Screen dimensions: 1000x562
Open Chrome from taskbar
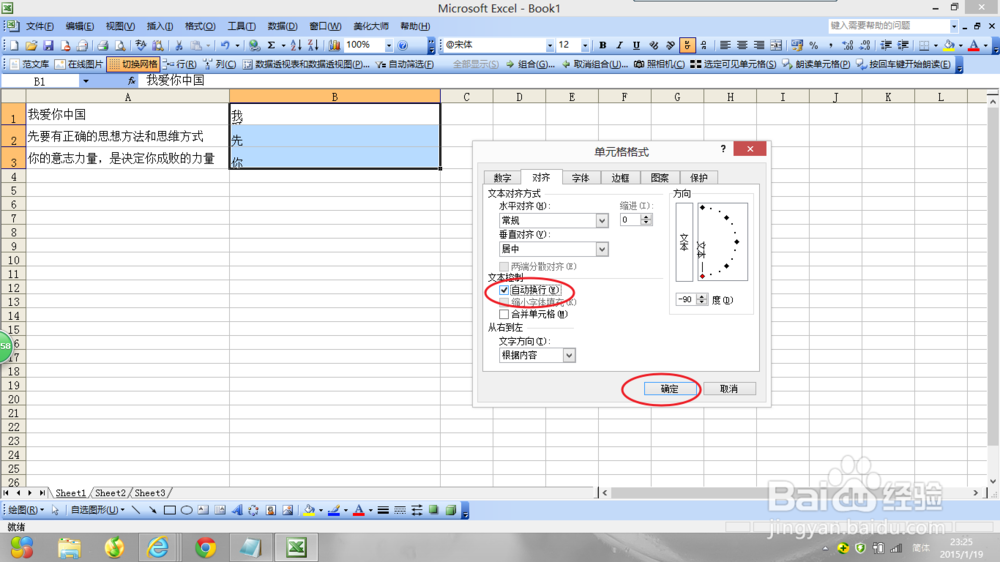tap(205, 547)
